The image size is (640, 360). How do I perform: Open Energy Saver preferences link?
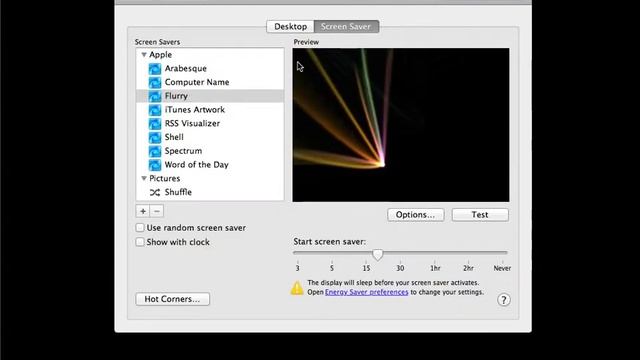click(367, 292)
